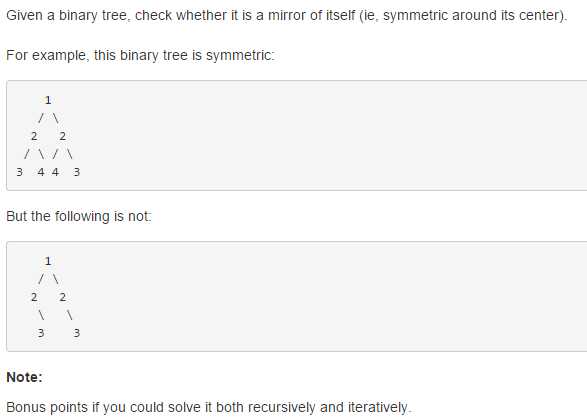The image size is (587, 420).
Task: Click the right node 2 in first tree
Action: point(63,136)
